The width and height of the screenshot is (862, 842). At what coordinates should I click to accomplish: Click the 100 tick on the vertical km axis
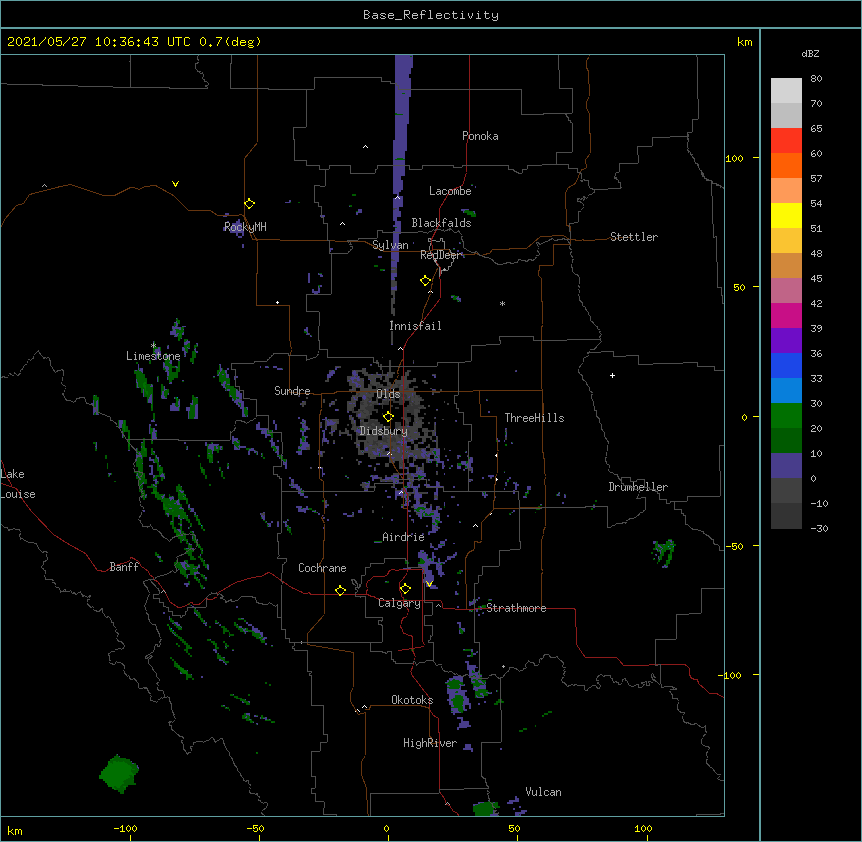(734, 158)
